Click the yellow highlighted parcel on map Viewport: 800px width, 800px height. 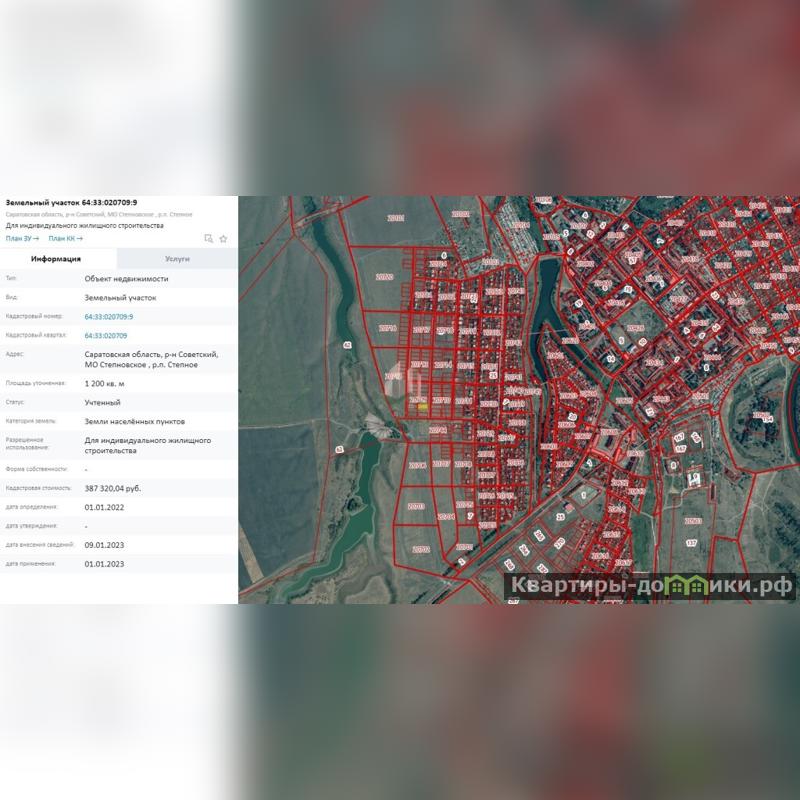(423, 407)
